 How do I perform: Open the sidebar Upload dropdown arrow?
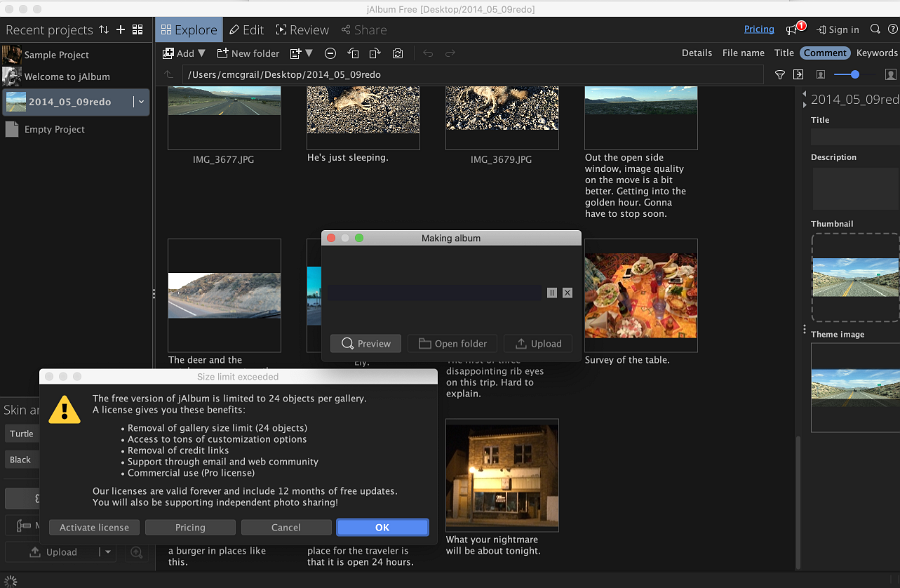click(x=107, y=552)
